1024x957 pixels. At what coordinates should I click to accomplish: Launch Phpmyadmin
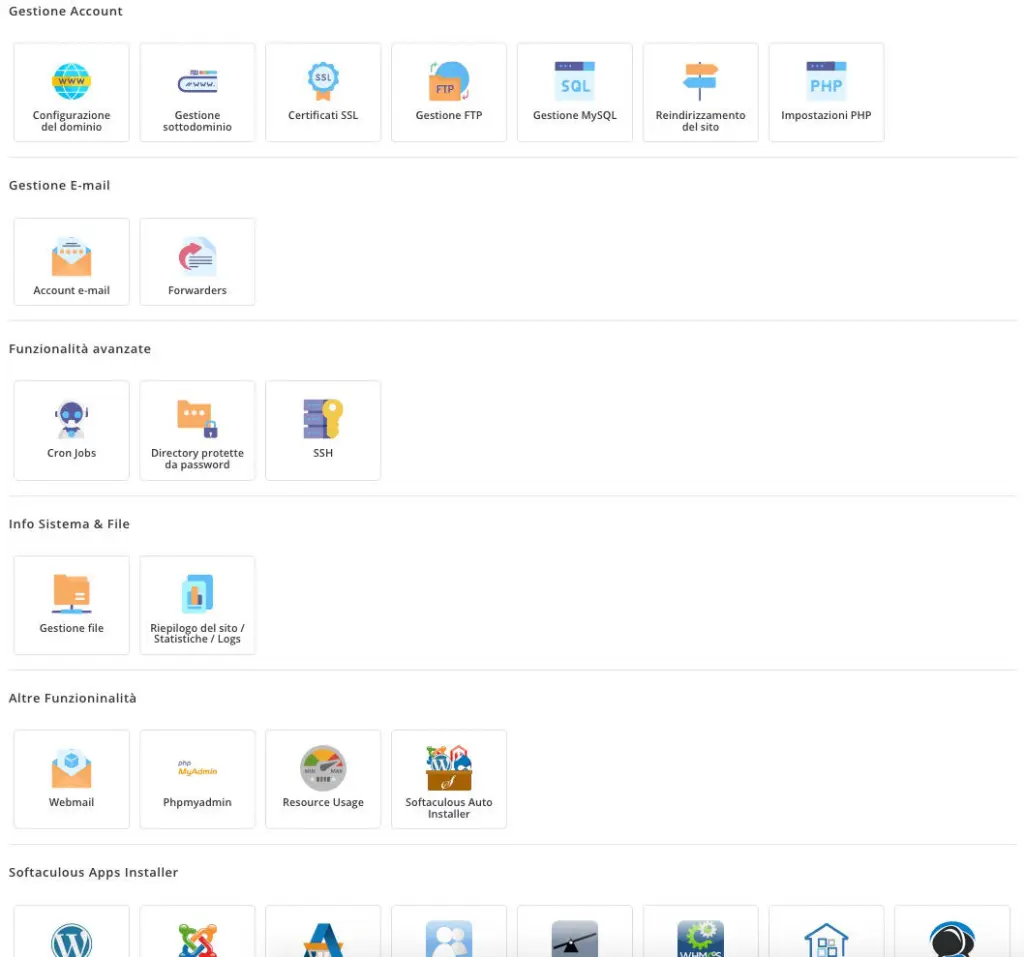[197, 779]
